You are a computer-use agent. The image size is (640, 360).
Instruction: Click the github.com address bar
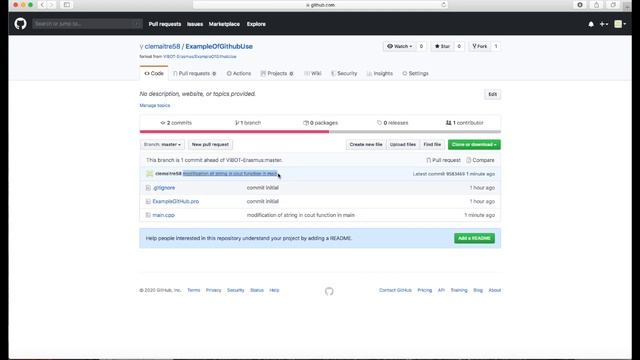pyautogui.click(x=320, y=5)
